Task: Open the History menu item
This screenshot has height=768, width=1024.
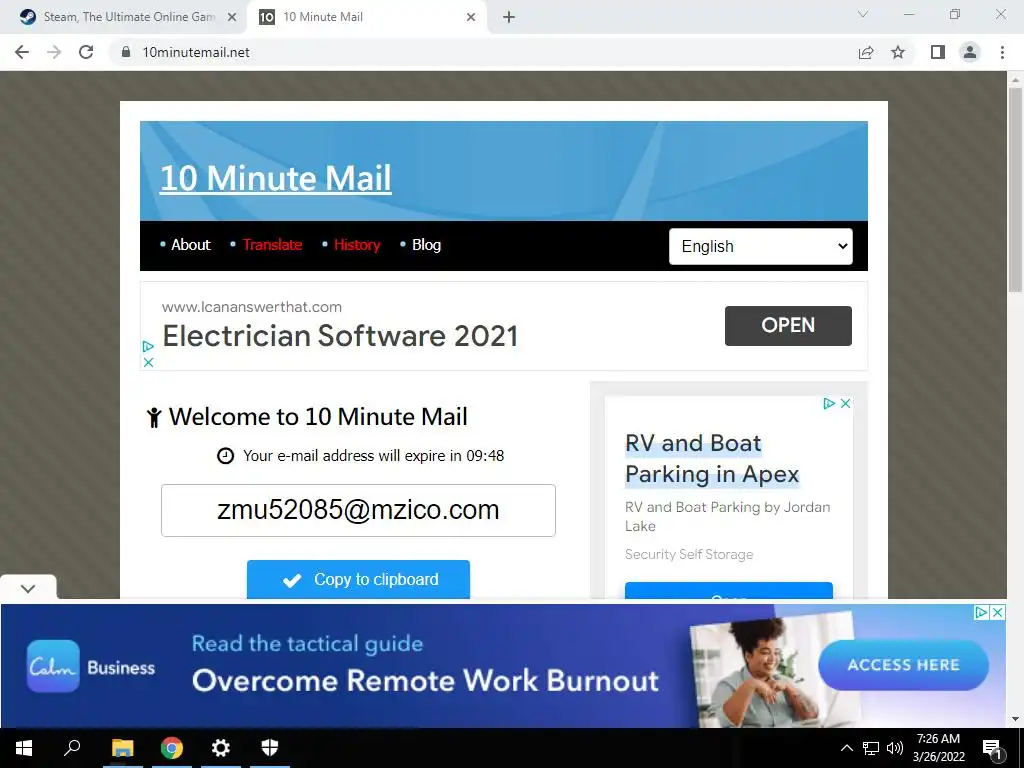Action: pyautogui.click(x=357, y=245)
